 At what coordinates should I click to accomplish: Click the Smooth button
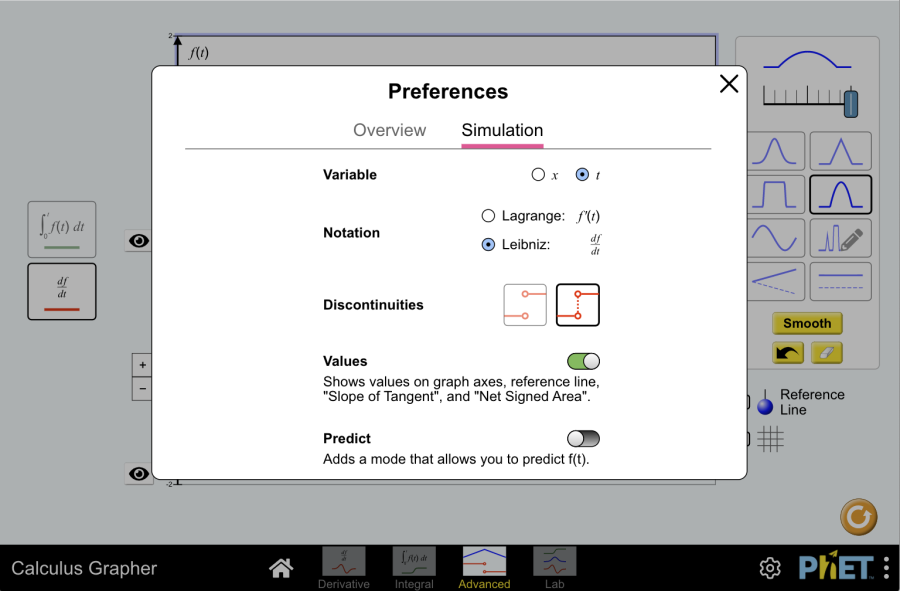pyautogui.click(x=807, y=323)
